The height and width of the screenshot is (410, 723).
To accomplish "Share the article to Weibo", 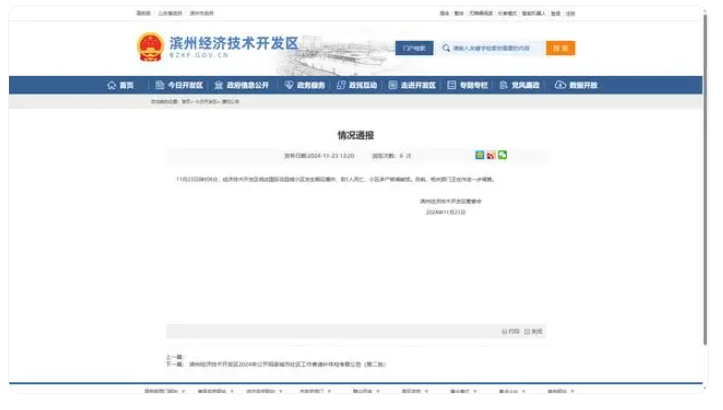I will (x=491, y=155).
